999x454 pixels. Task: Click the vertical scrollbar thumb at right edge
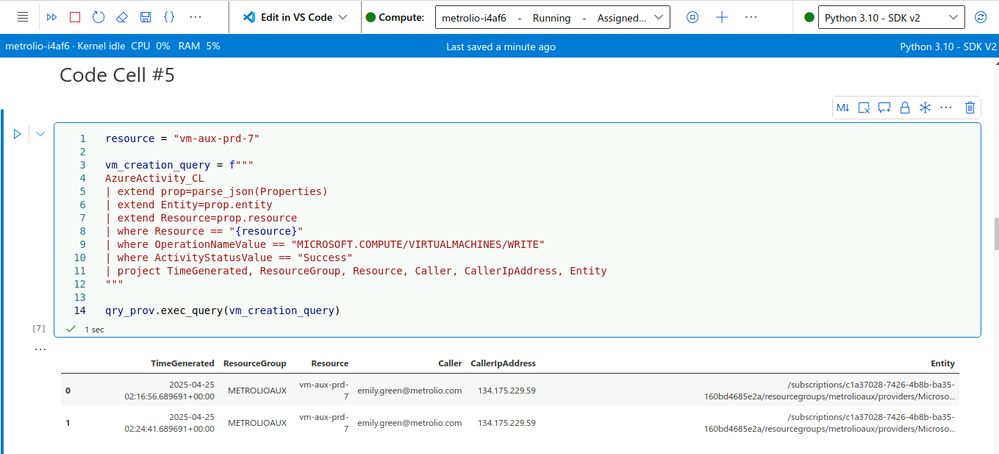pyautogui.click(x=996, y=234)
